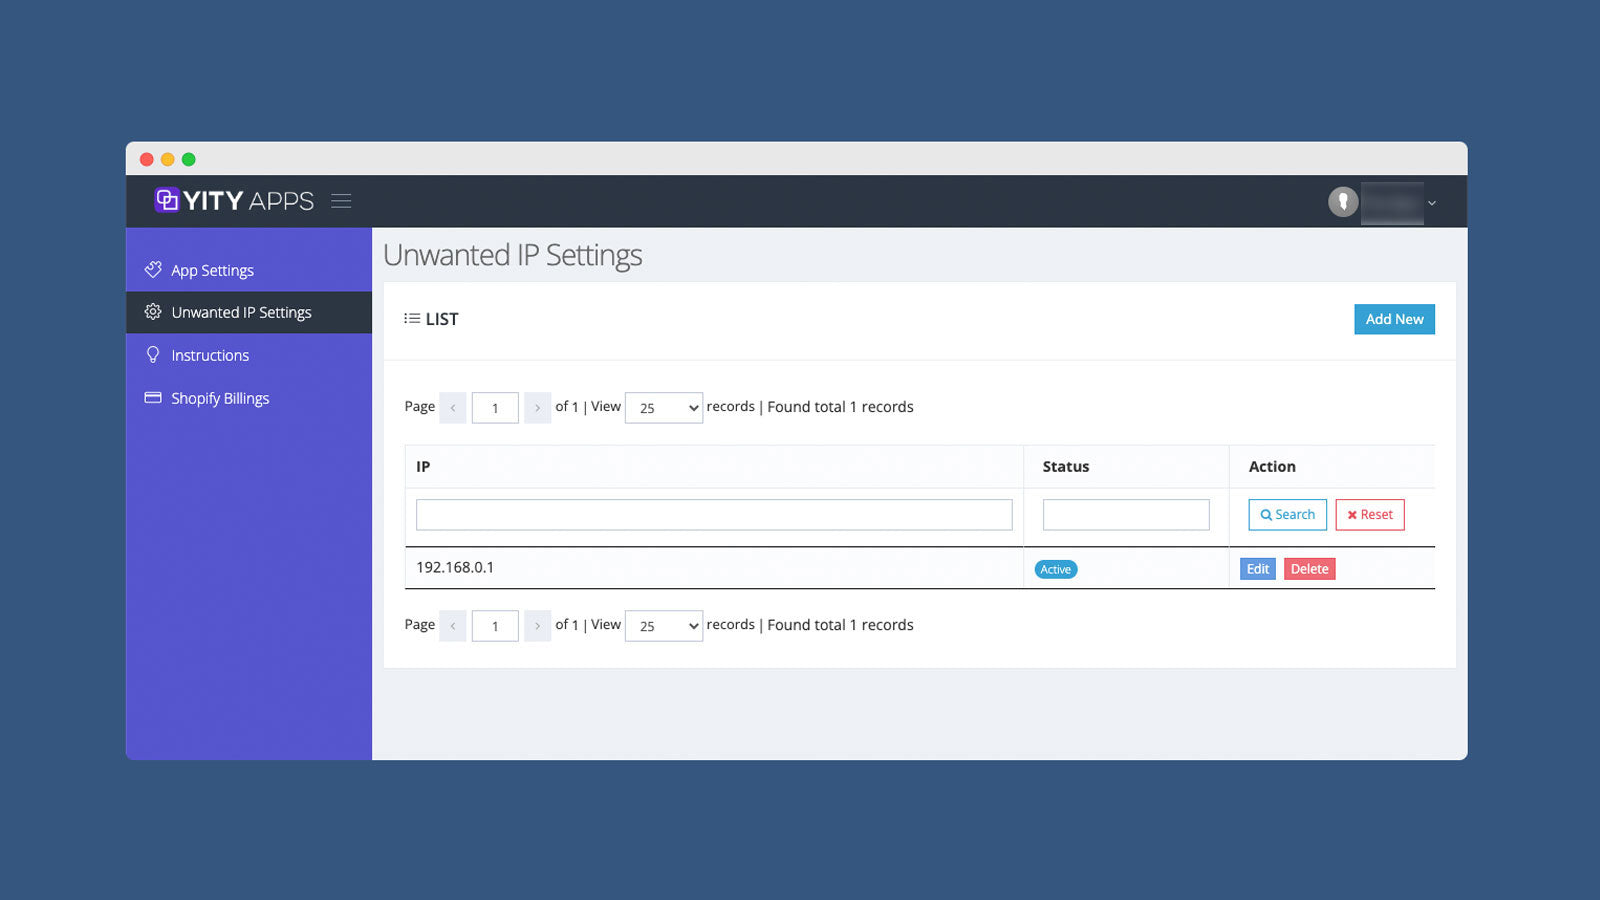The width and height of the screenshot is (1600, 900).
Task: Click the user avatar icon in header
Action: (1342, 201)
